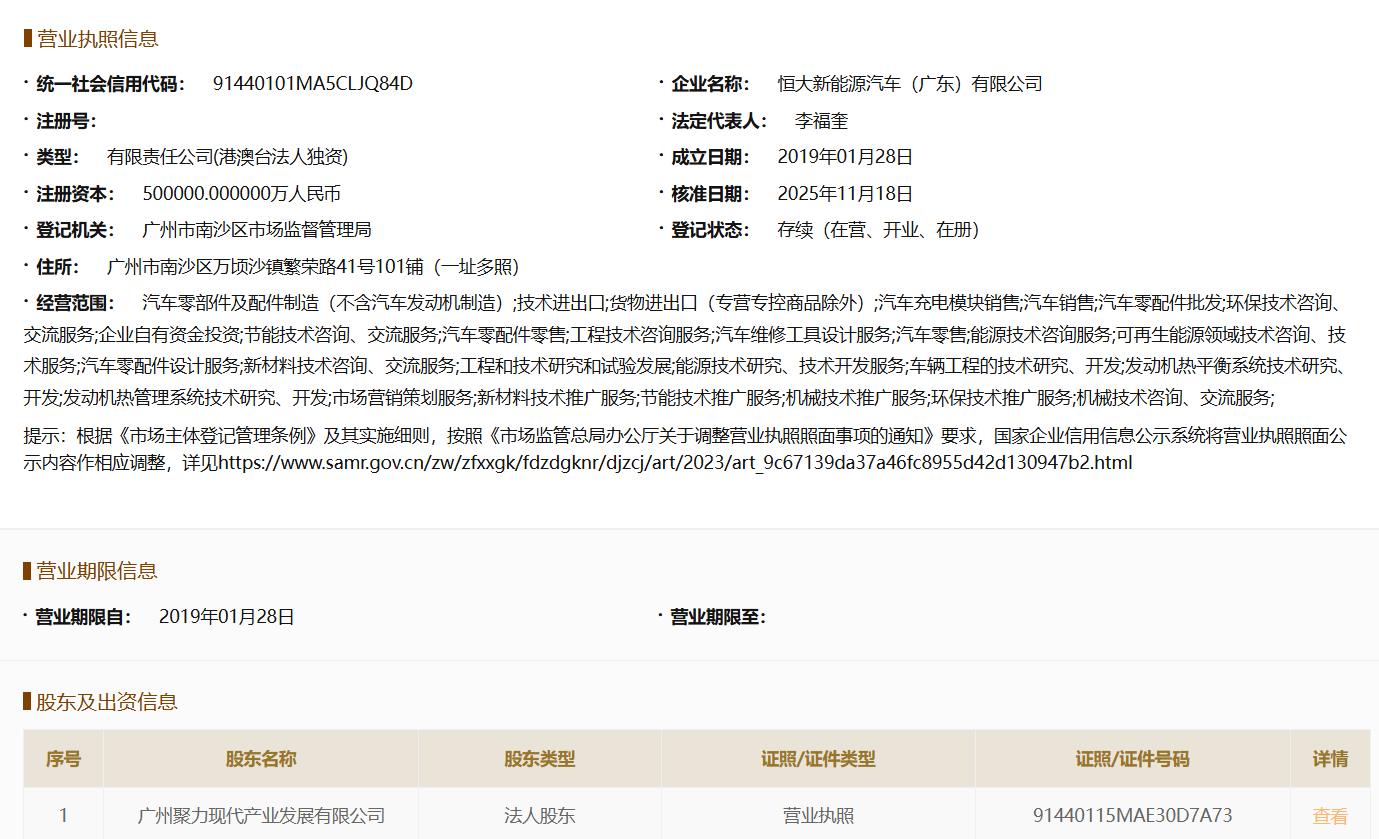Viewport: 1379px width, 839px height.
Task: Click the 证照/证件类型 column header
Action: (x=818, y=759)
